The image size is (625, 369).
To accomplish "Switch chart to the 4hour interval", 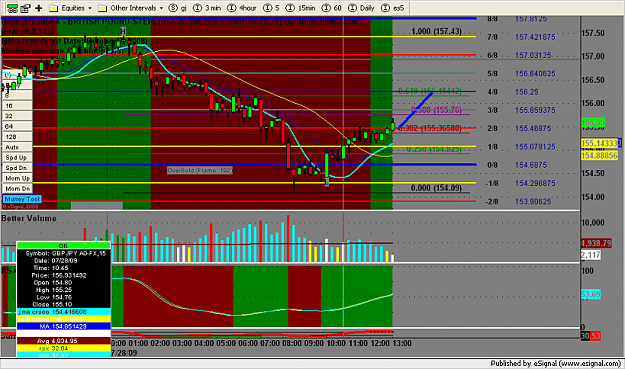I will tap(242, 8).
